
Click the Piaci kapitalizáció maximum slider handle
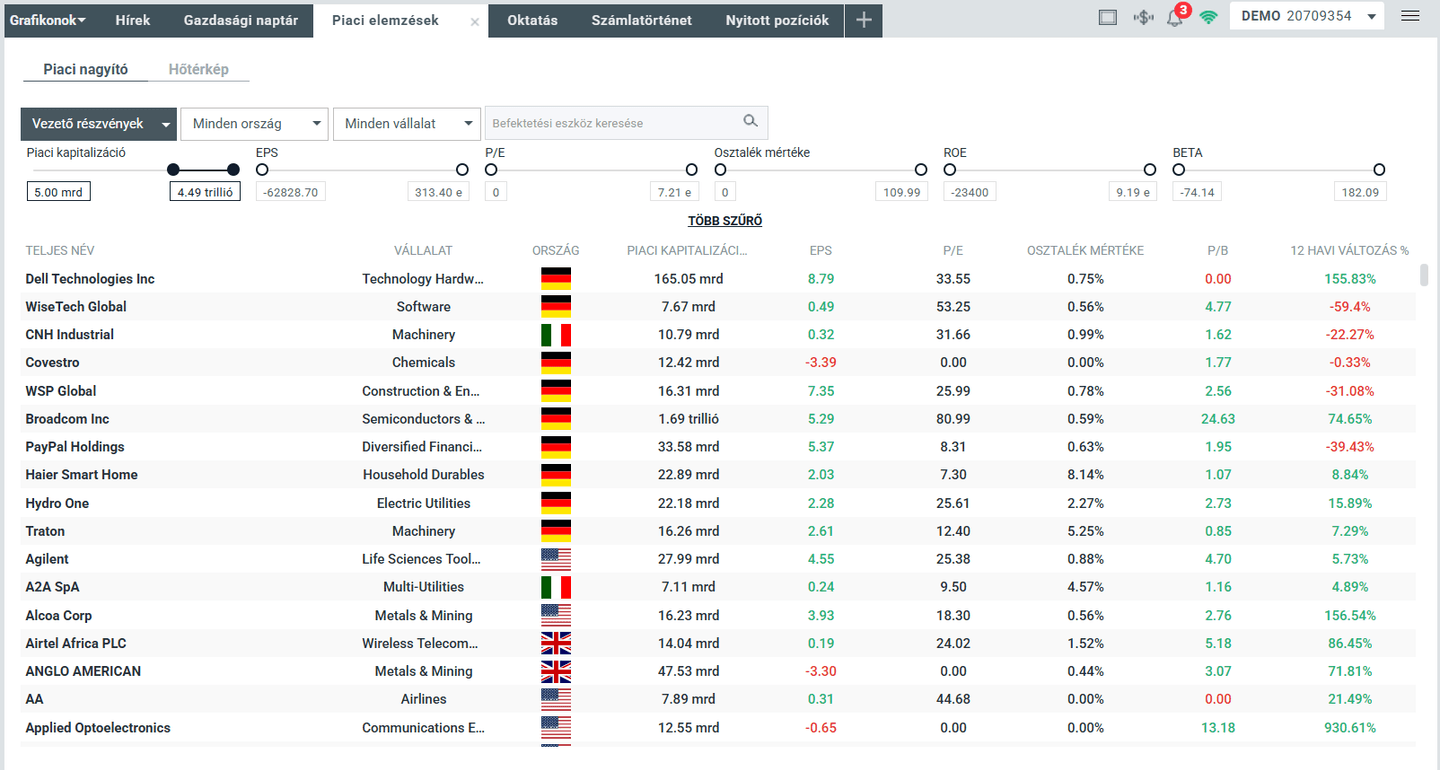(x=234, y=170)
